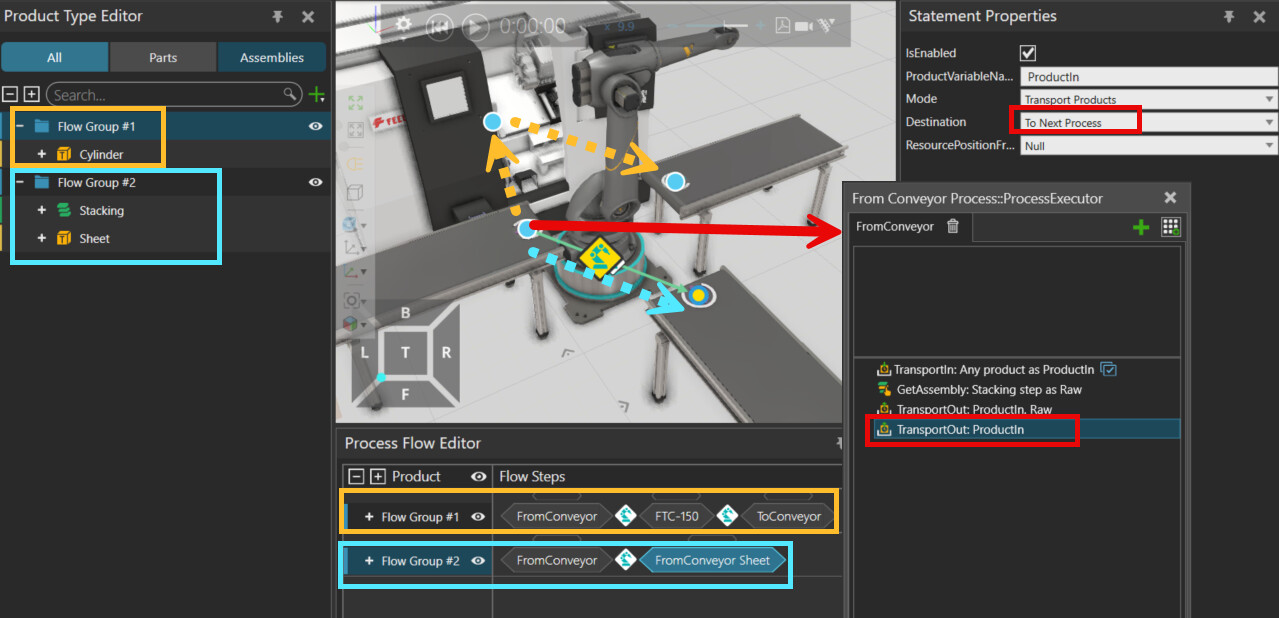Add a statement with the green plus in ProcessExecutor
Viewport: 1279px width, 618px height.
coord(1140,228)
